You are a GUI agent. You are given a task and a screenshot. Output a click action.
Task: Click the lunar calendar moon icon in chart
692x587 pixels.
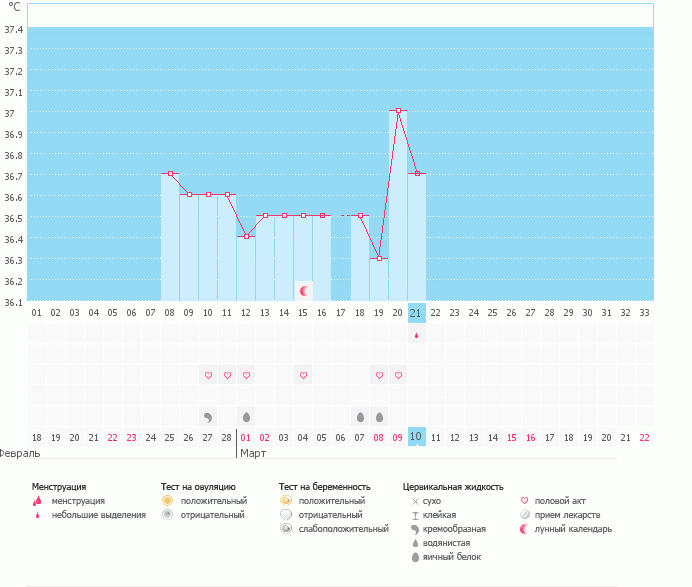303,290
